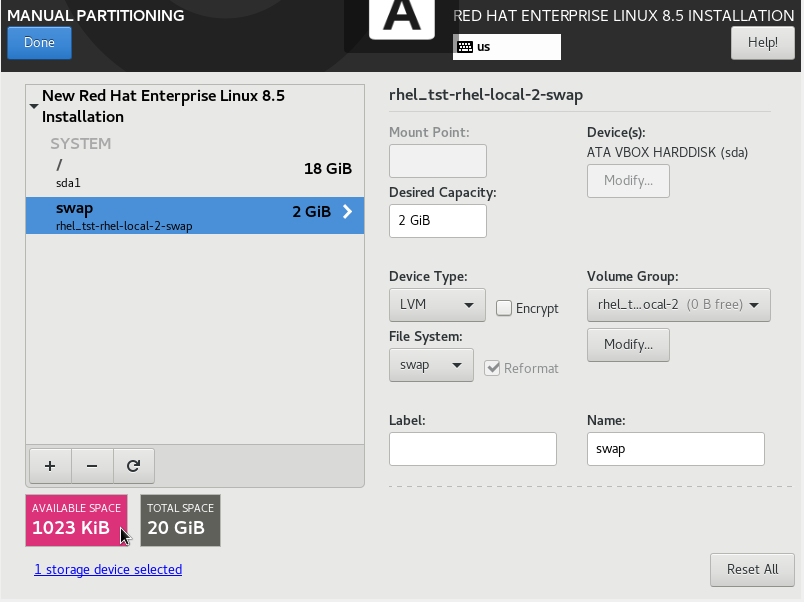Select the / sda1 18 GiB partition
The width and height of the screenshot is (804, 602).
(195, 174)
